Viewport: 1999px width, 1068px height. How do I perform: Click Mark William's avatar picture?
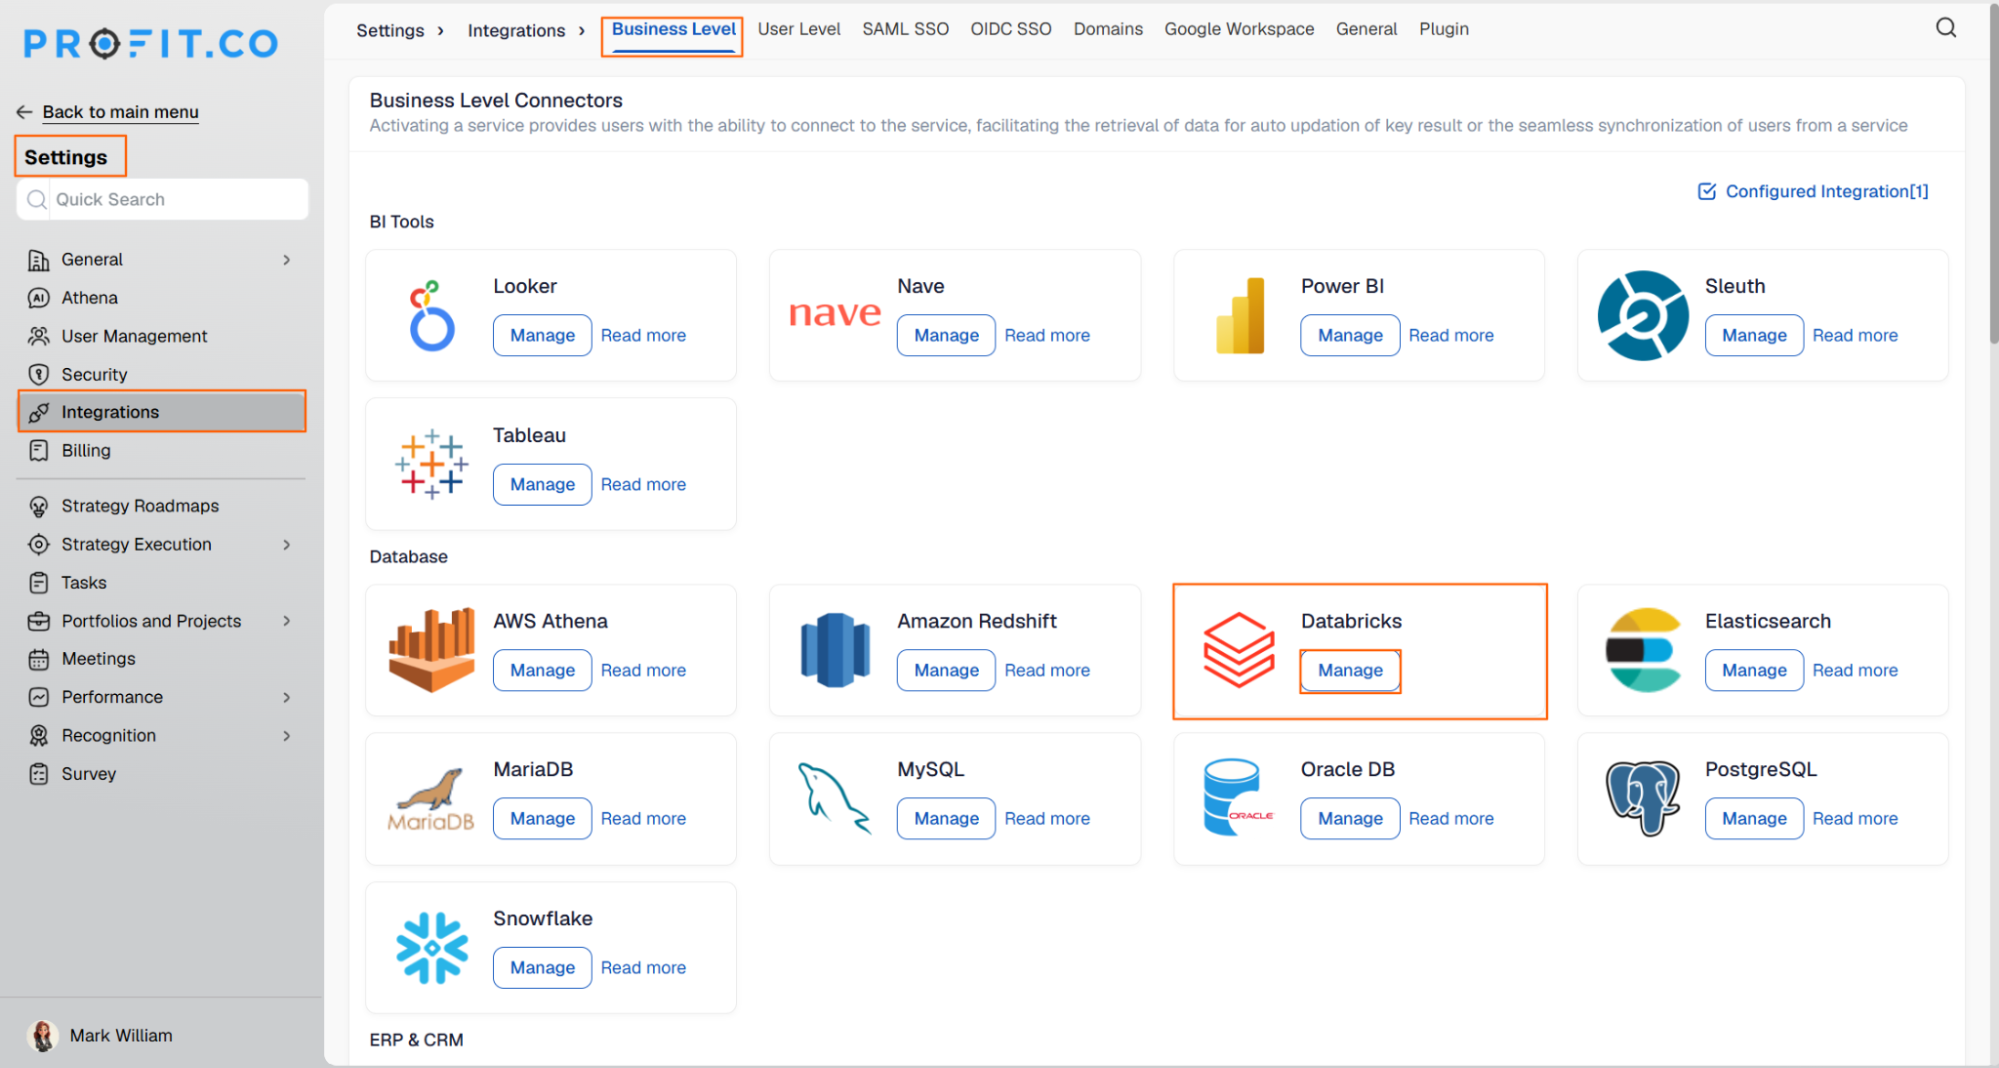pyautogui.click(x=42, y=1035)
